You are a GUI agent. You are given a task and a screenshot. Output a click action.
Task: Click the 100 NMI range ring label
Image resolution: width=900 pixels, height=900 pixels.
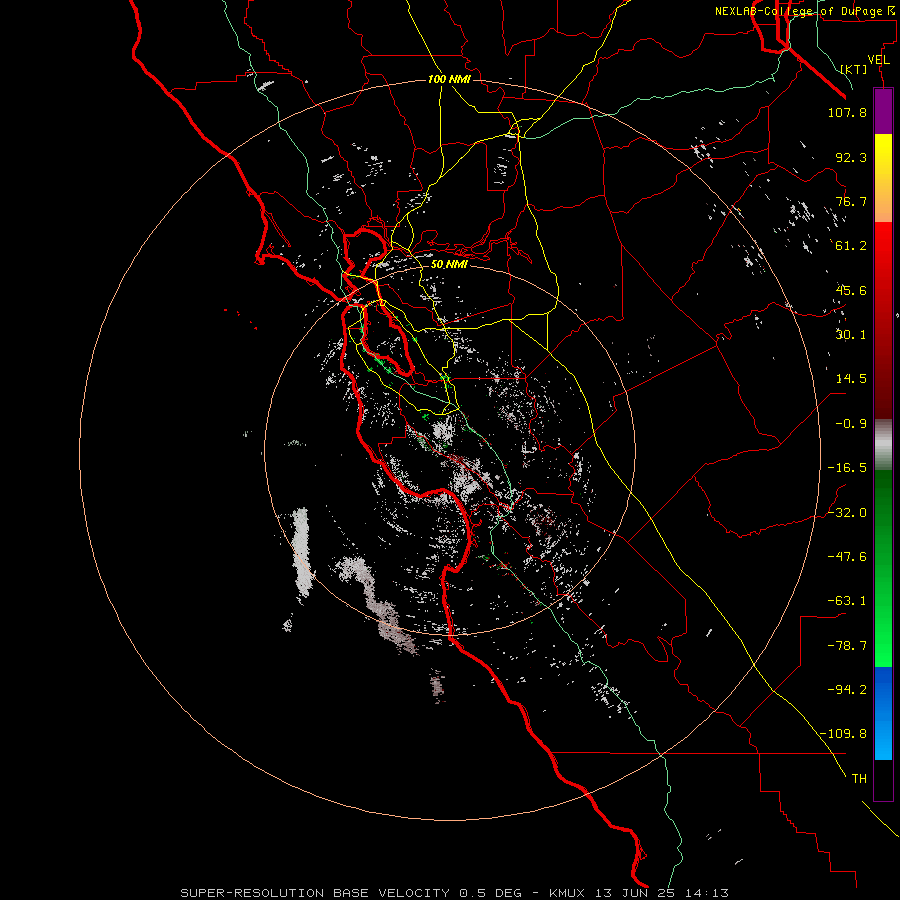(449, 79)
